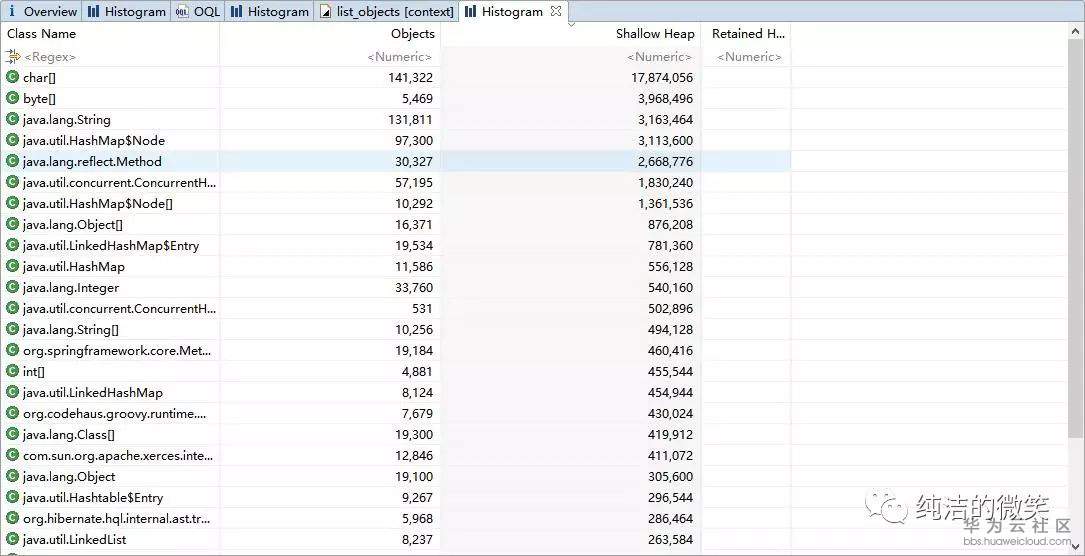Viewport: 1085px width, 556px height.
Task: Click the shallow heap value 3,968,496
Action: (x=665, y=98)
